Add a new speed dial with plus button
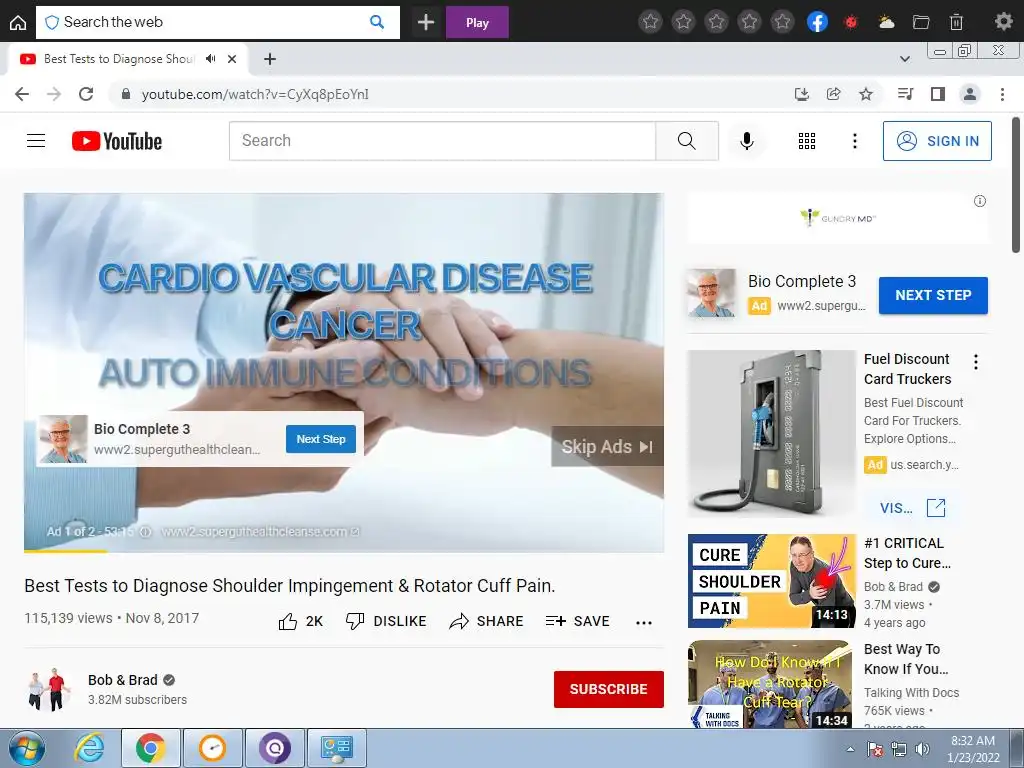Screen dimensions: 1024x768 (x=426, y=22)
